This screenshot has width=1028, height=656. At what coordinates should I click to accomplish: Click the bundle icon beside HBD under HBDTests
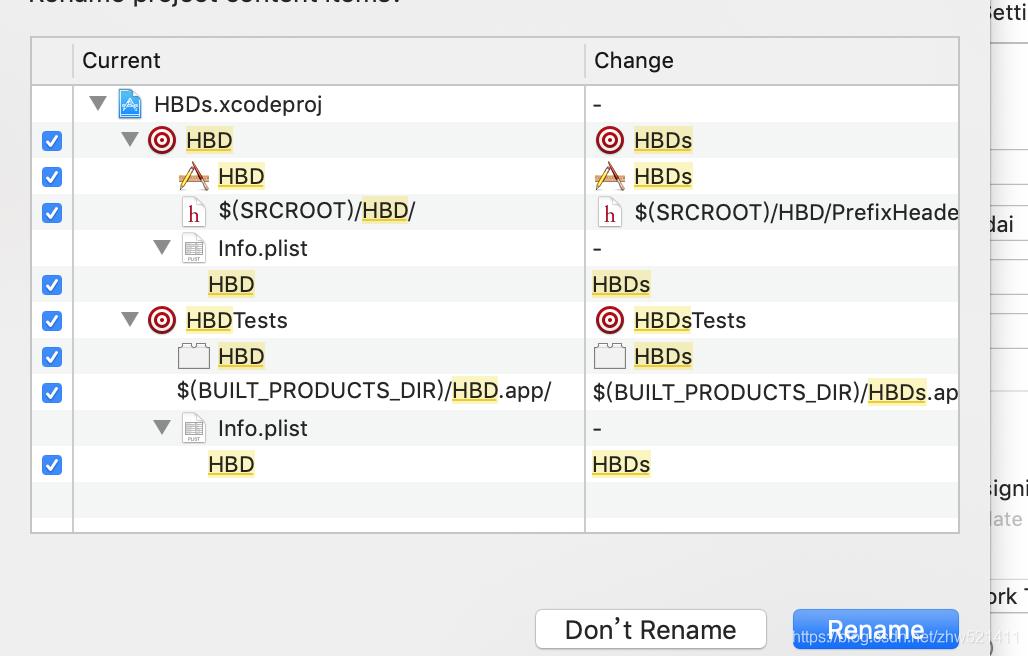[194, 356]
